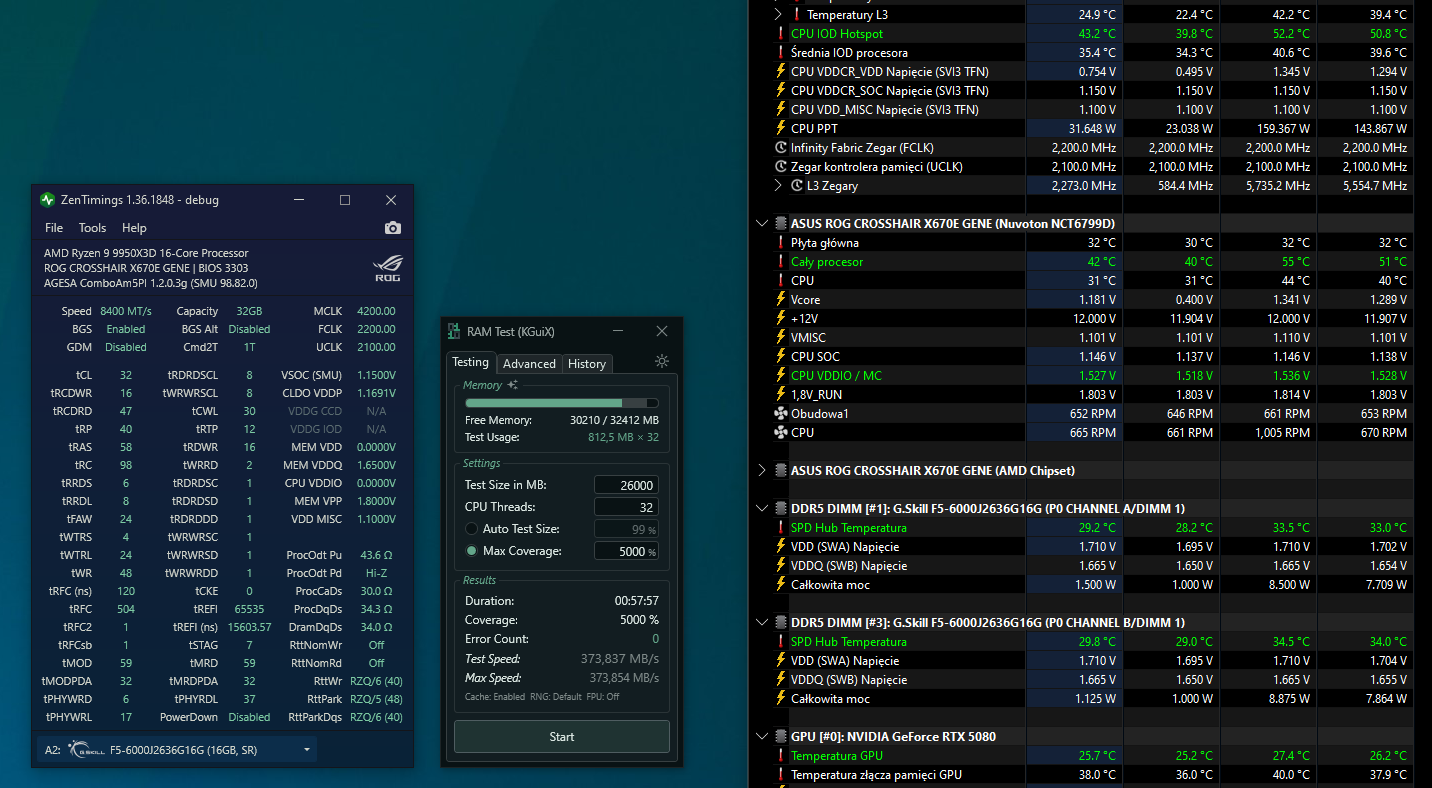The image size is (1432, 788).
Task: Click the Test Size in MB input field
Action: (x=626, y=485)
